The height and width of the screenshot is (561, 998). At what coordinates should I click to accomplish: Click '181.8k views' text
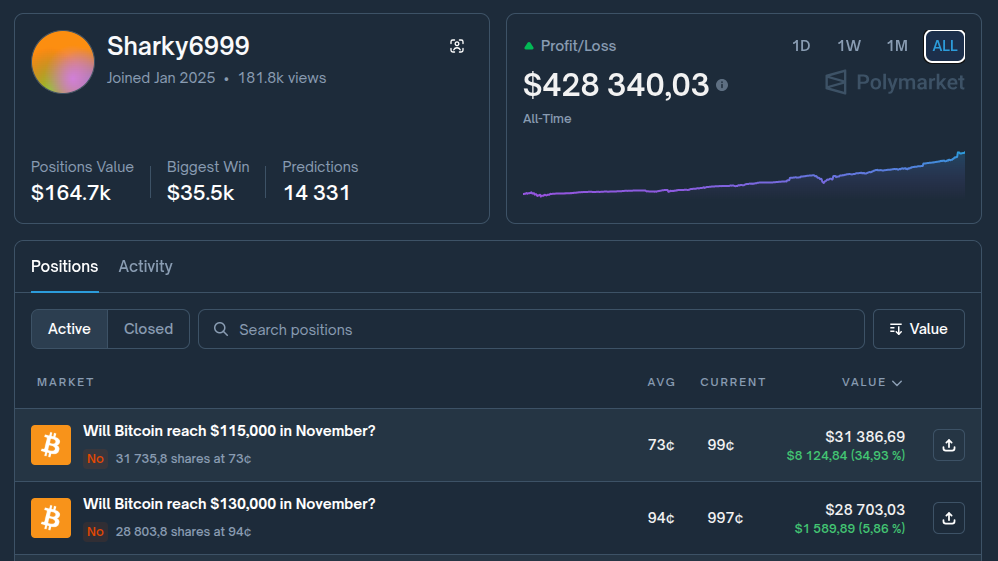coord(282,78)
